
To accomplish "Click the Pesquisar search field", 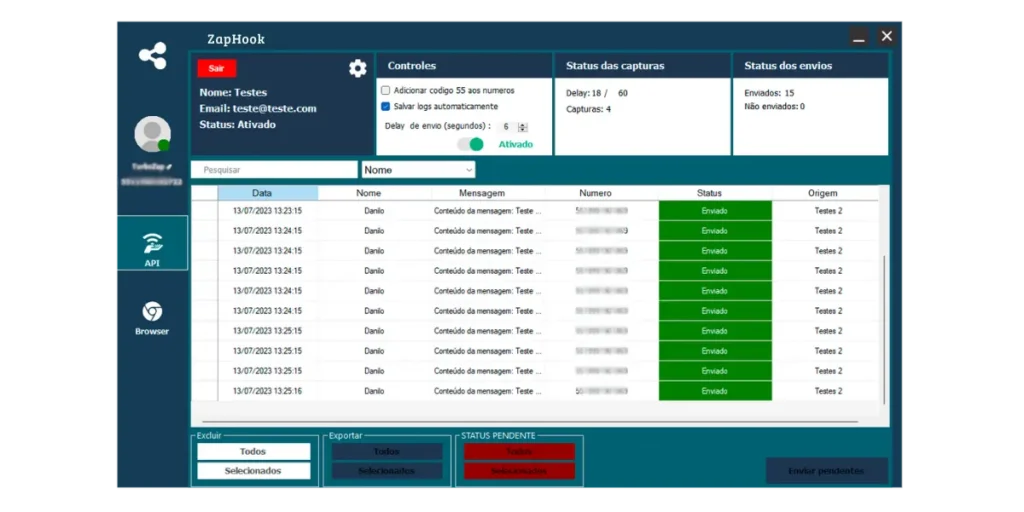I will pos(274,170).
